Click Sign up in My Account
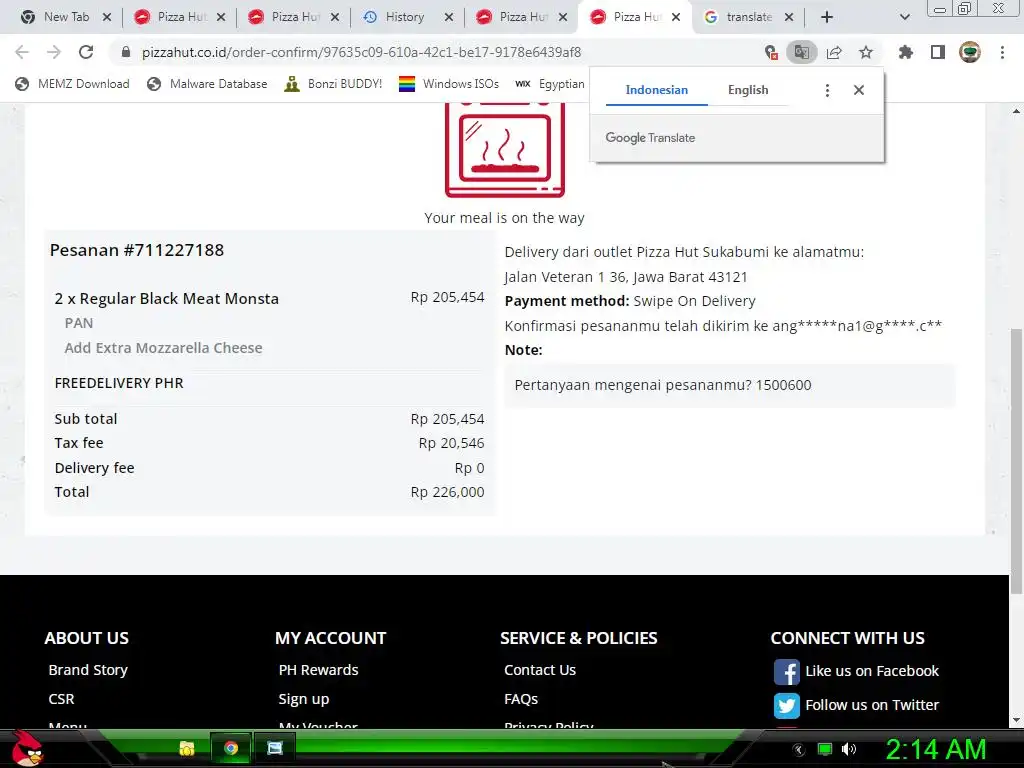This screenshot has width=1024, height=768. click(x=304, y=699)
